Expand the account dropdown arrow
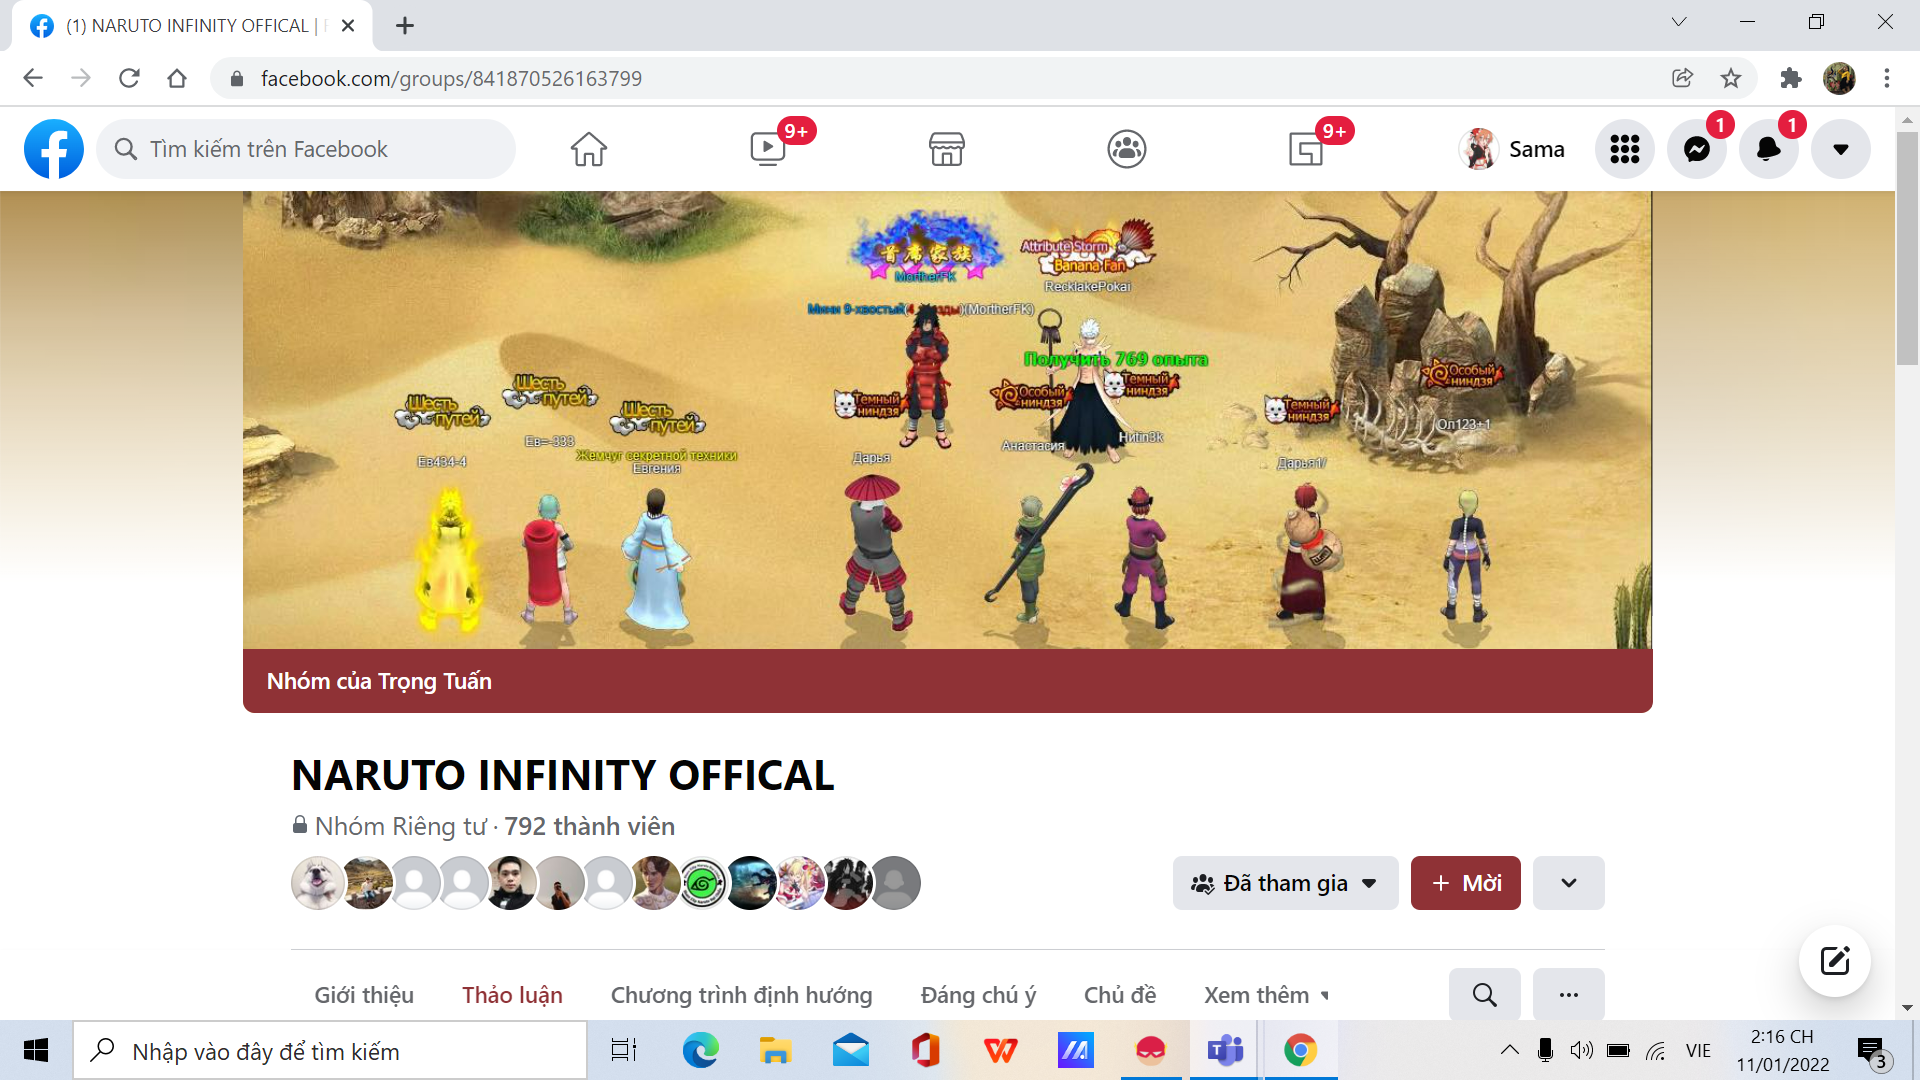 [x=1841, y=149]
